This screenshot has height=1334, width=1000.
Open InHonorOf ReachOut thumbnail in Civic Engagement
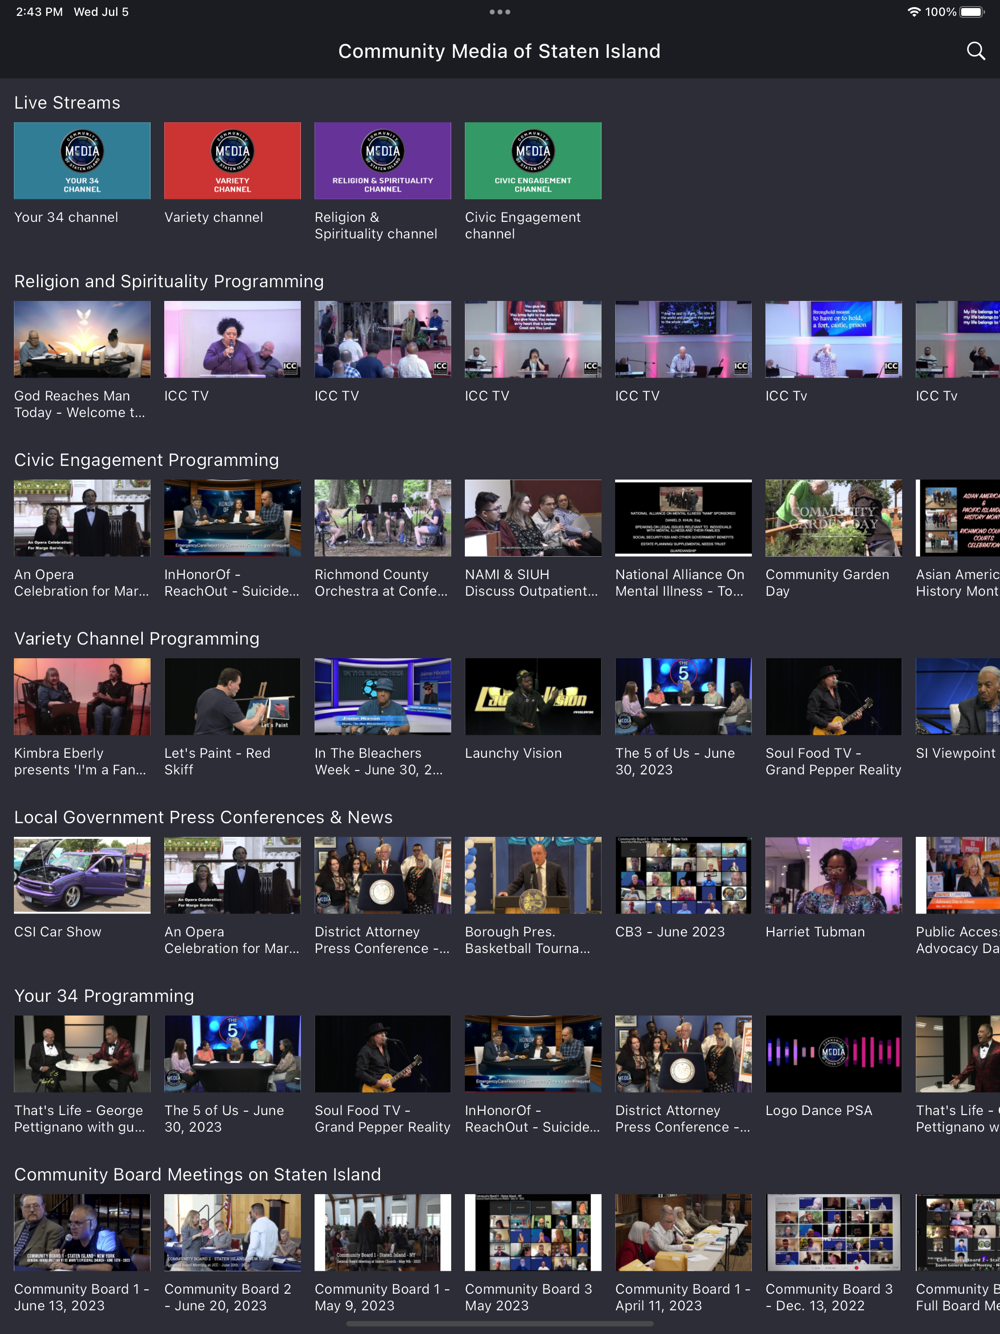click(232, 518)
